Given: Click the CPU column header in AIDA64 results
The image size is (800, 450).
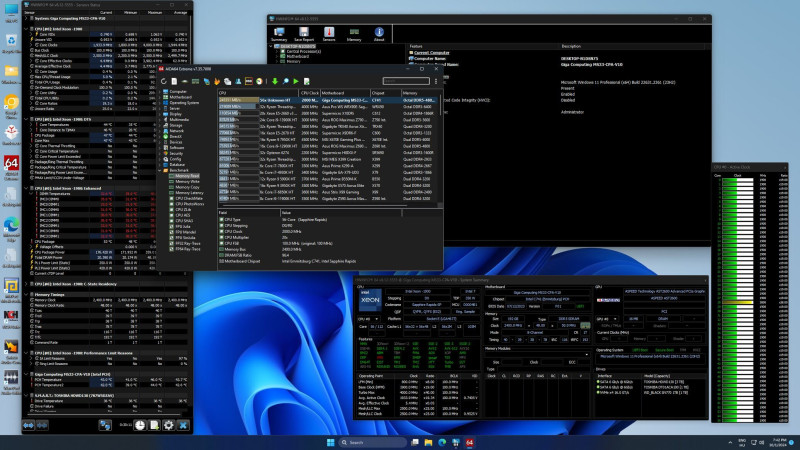Looking at the screenshot, I should point(258,93).
